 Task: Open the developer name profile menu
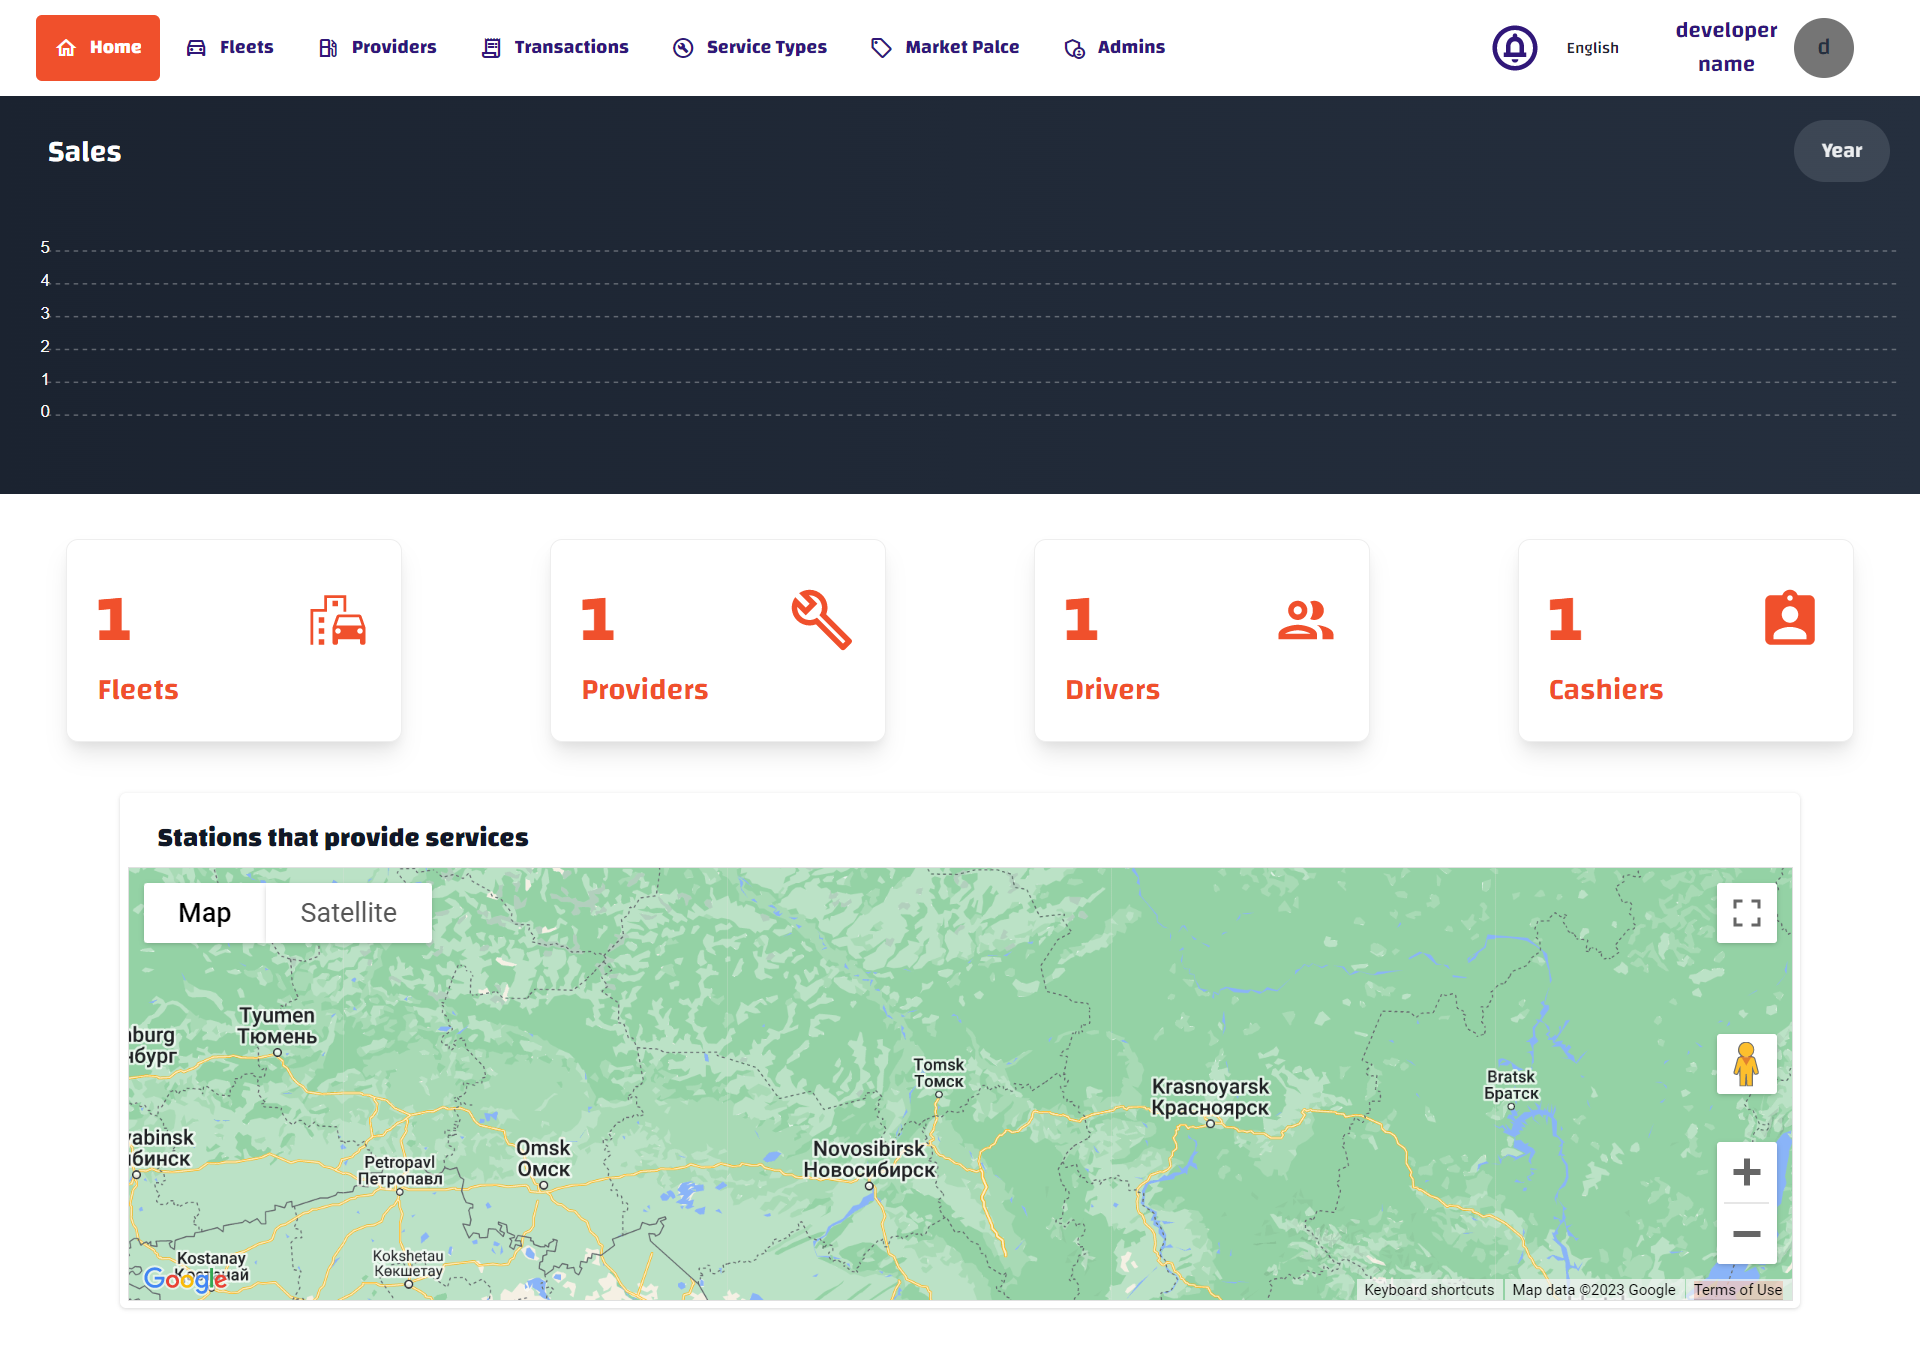coord(1726,47)
